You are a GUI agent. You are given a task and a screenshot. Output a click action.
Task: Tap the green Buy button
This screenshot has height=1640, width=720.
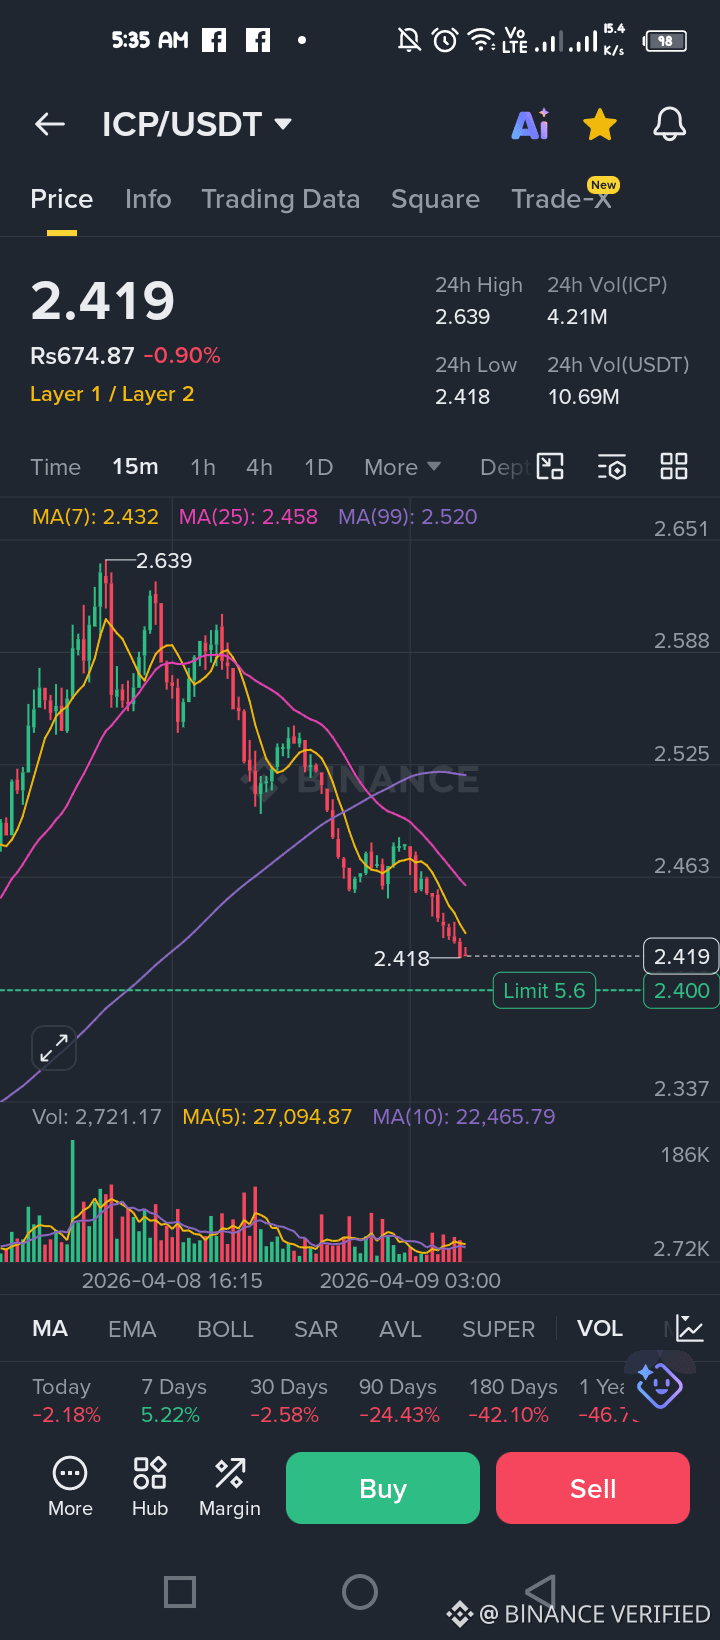(x=383, y=1488)
